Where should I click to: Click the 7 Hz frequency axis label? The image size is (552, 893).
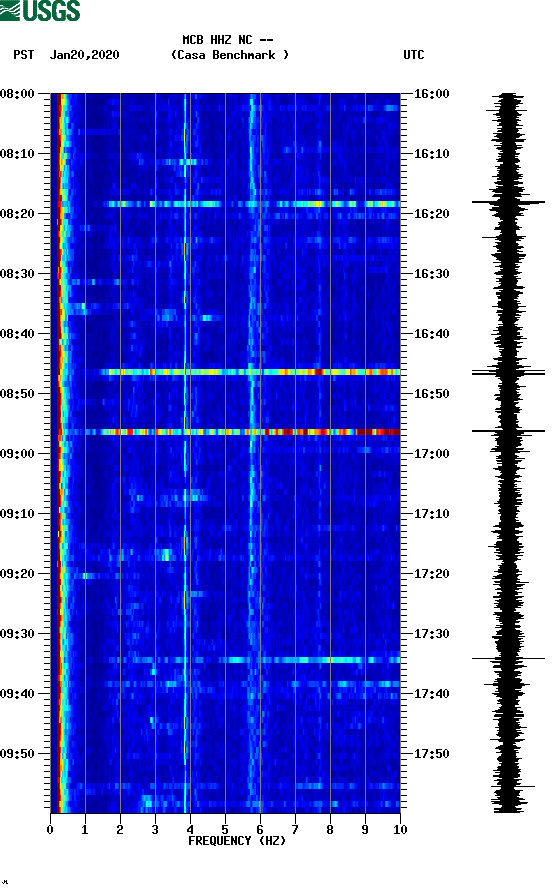[x=295, y=830]
